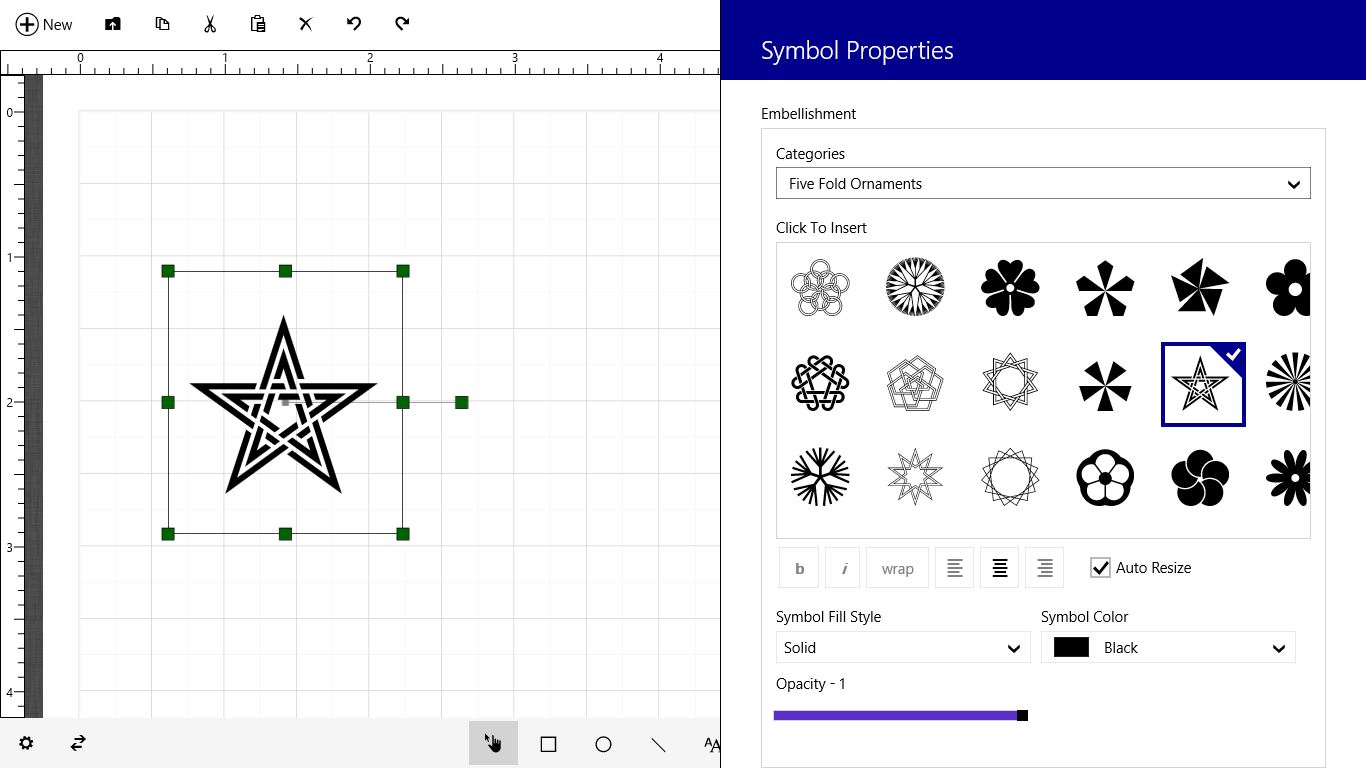The height and width of the screenshot is (768, 1366).
Task: Create a new drawing with New
Action: [x=45, y=24]
